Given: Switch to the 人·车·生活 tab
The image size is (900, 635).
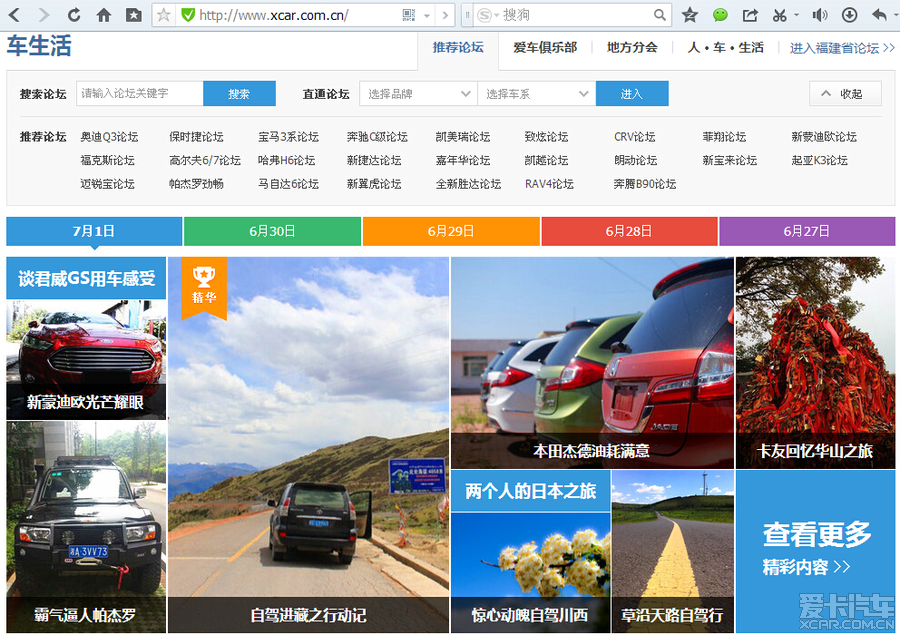Looking at the screenshot, I should coord(726,48).
